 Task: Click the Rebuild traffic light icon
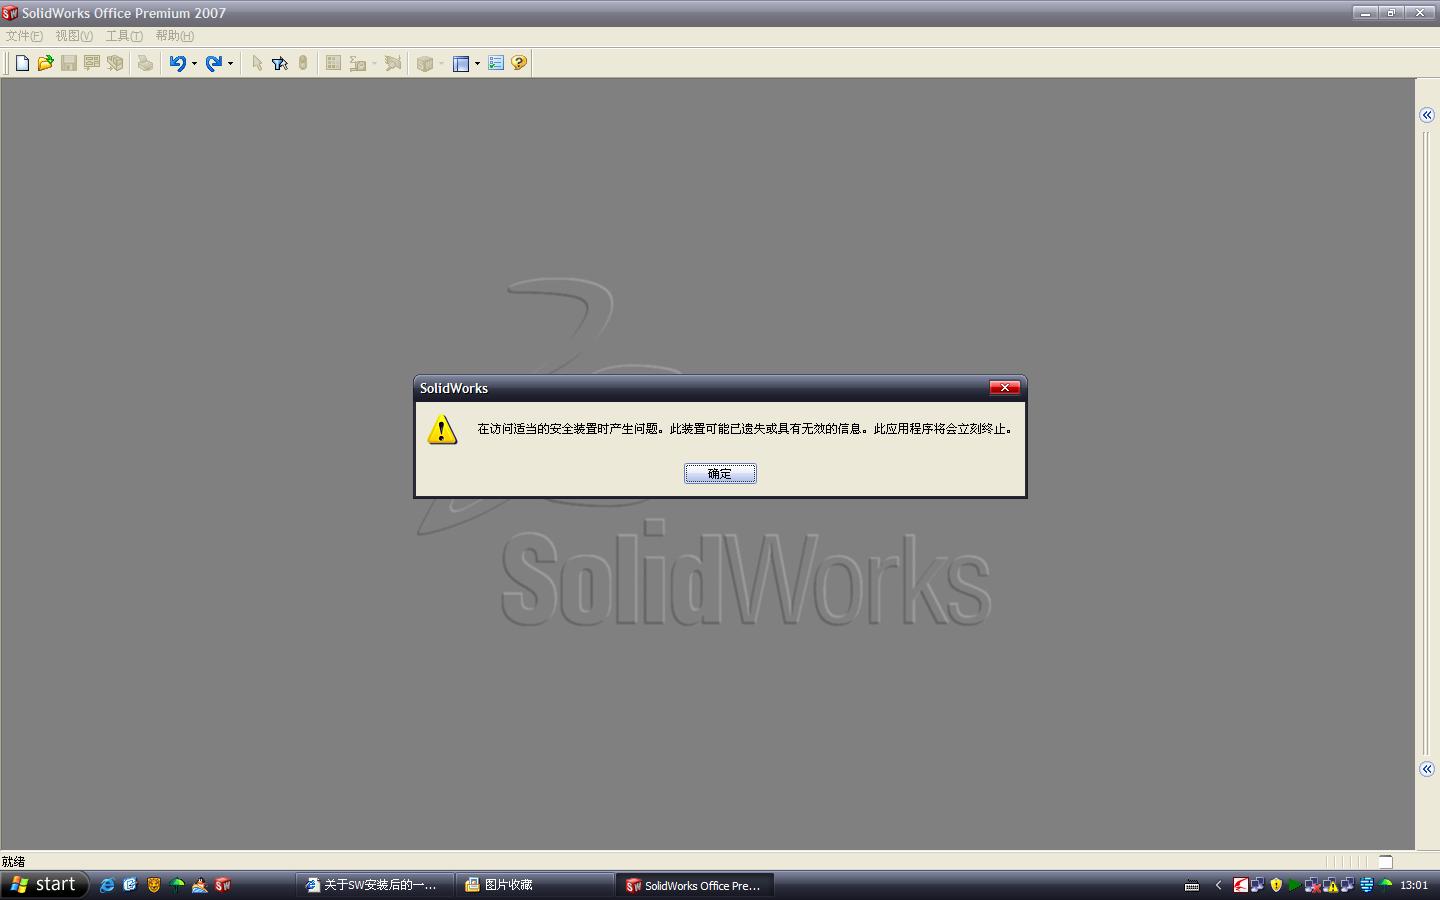click(303, 63)
